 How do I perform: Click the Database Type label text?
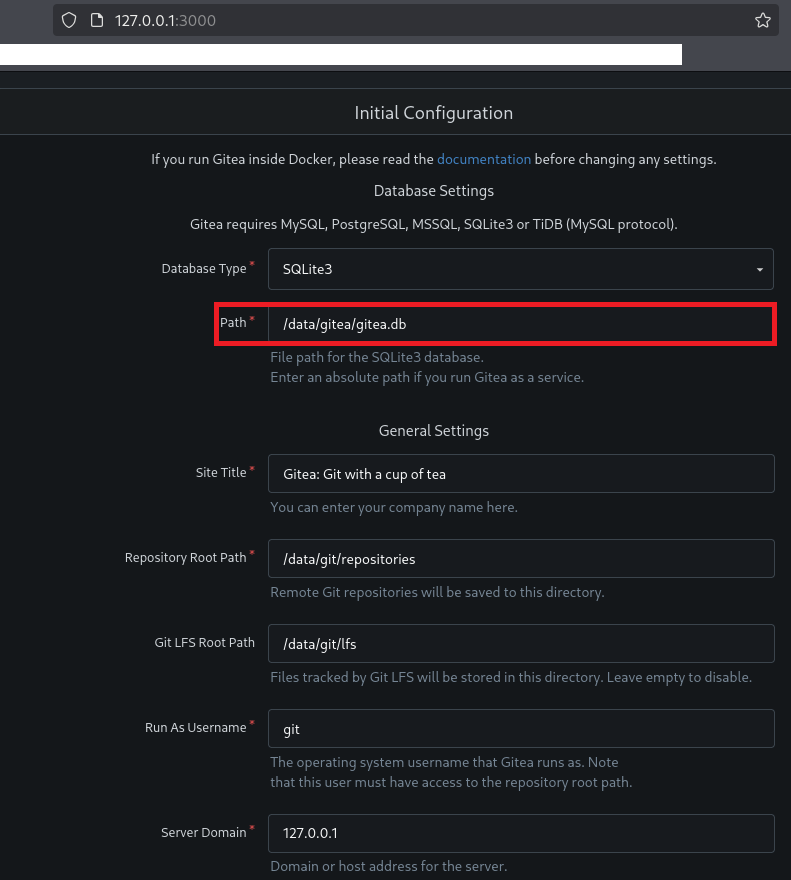[203, 269]
